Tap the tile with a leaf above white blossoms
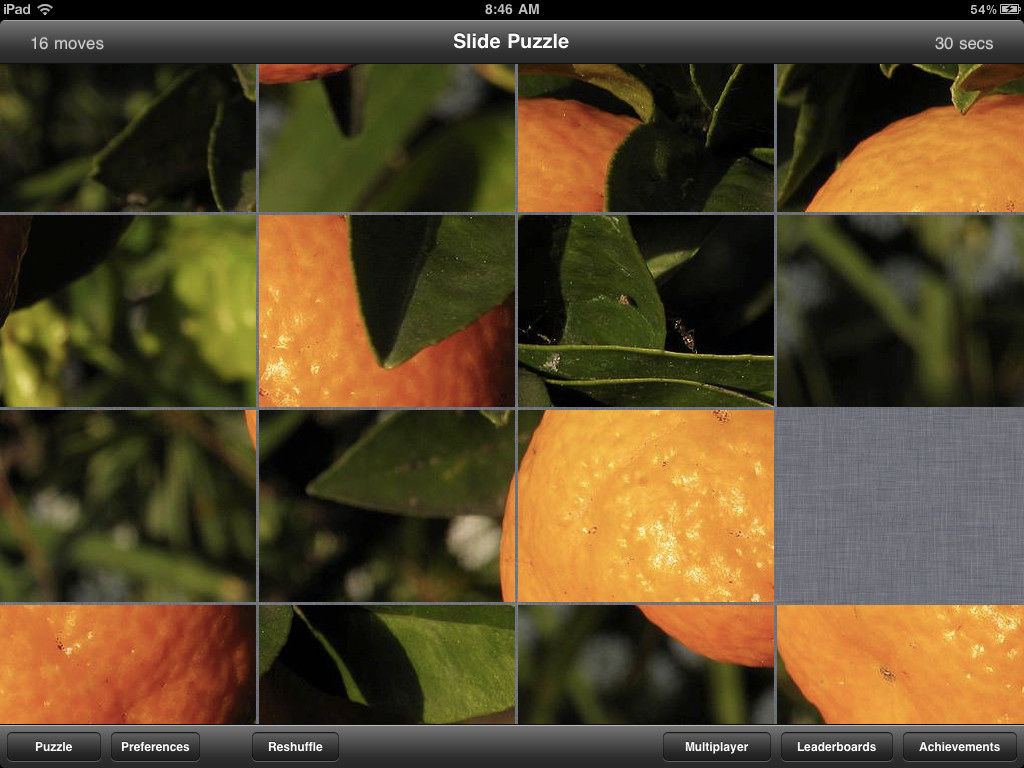The image size is (1024, 768). point(387,506)
